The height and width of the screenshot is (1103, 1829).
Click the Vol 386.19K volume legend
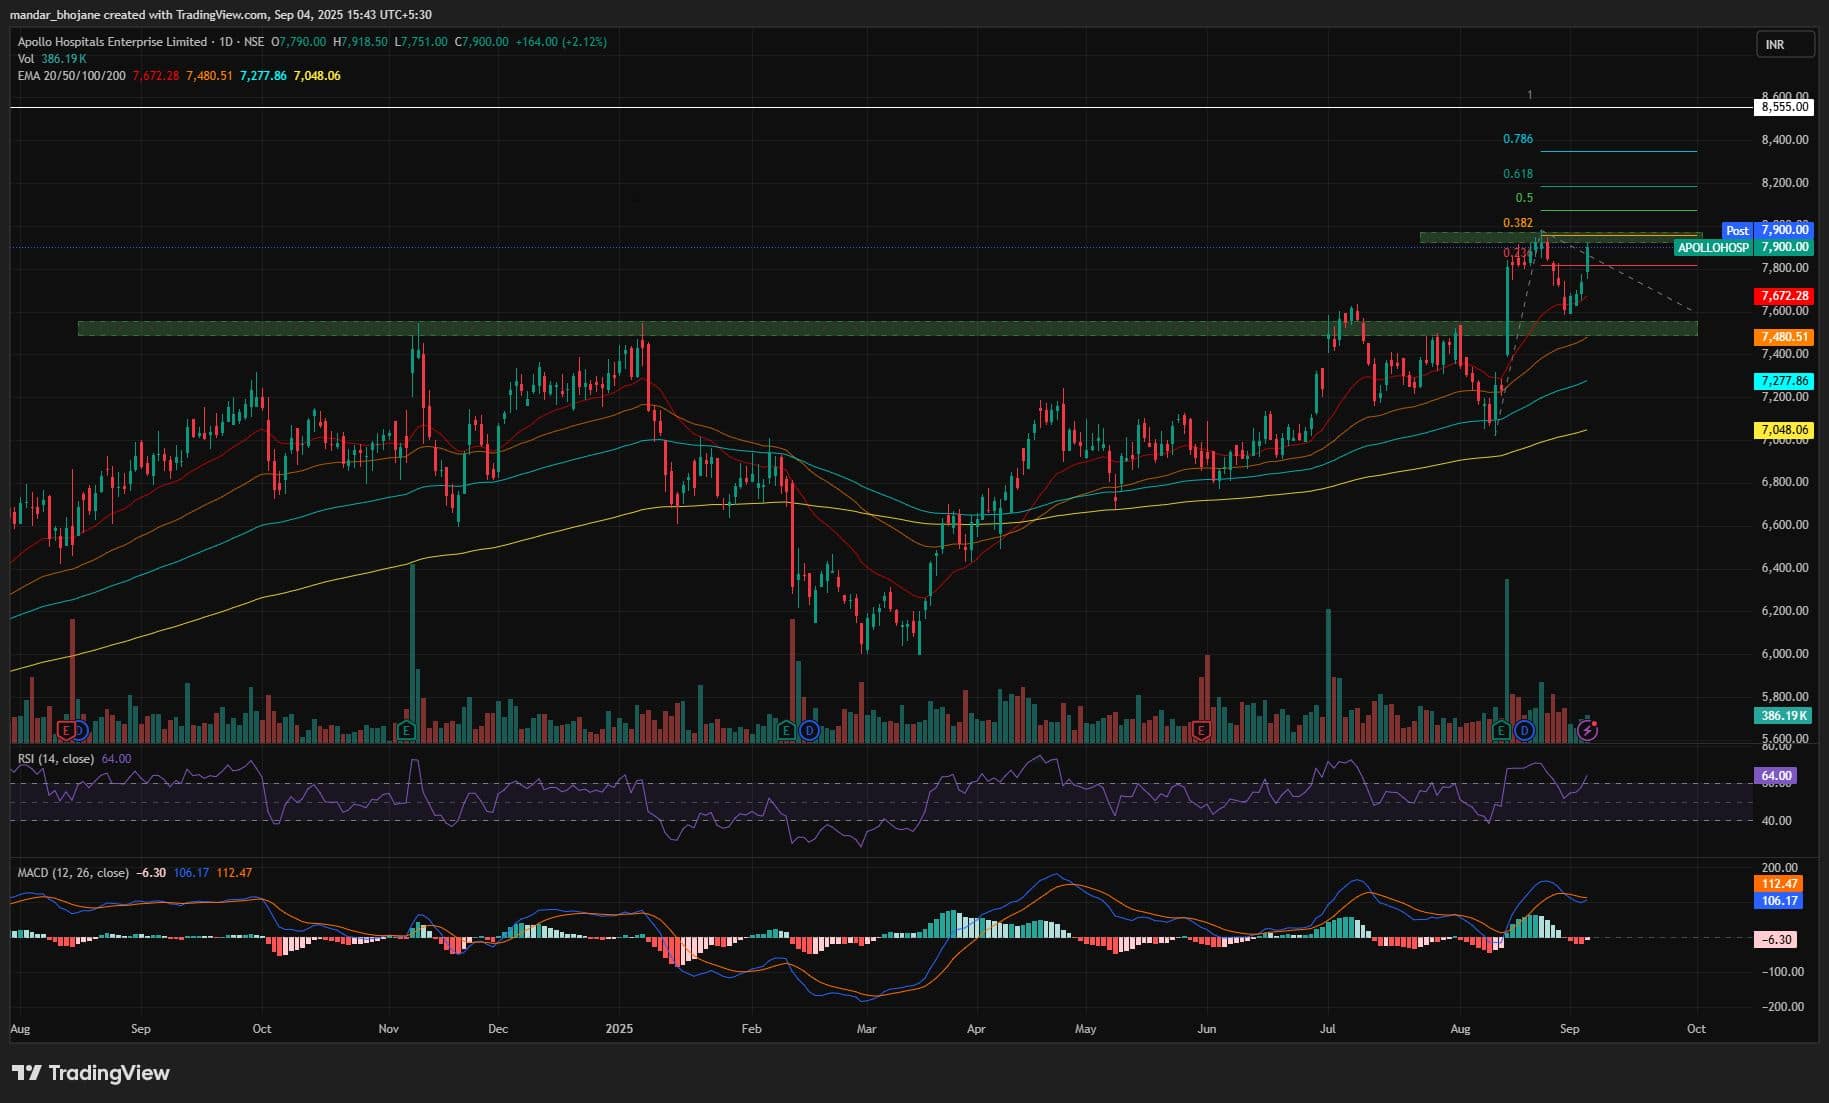pyautogui.click(x=52, y=59)
